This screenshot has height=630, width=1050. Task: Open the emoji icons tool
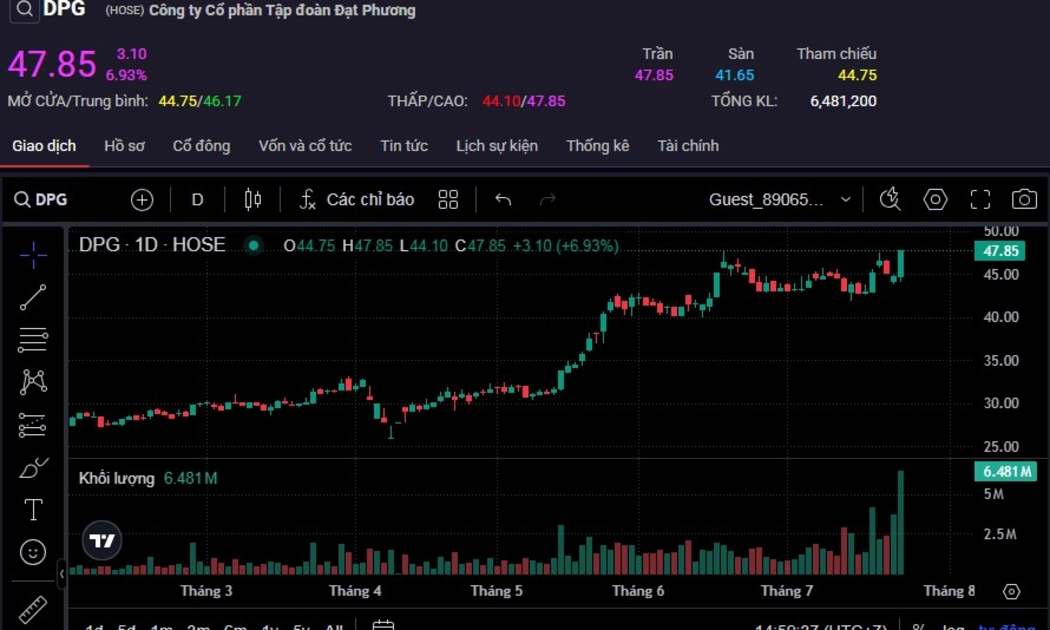pos(33,552)
